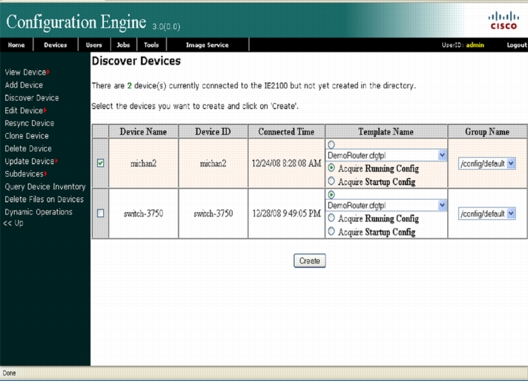
Task: Click the Create button
Action: [309, 261]
